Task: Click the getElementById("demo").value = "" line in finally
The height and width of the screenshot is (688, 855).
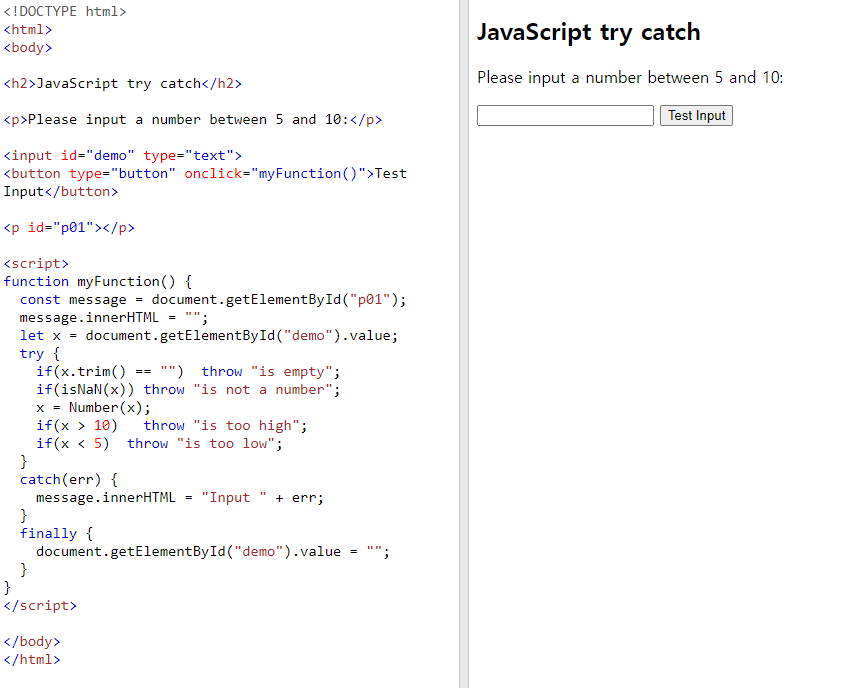Action: pyautogui.click(x=213, y=551)
